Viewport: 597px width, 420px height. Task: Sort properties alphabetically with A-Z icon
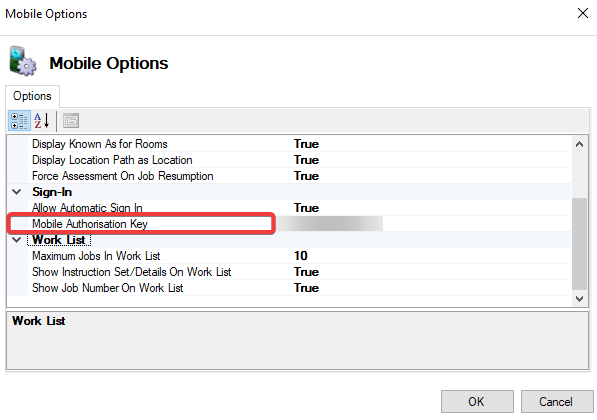(42, 121)
